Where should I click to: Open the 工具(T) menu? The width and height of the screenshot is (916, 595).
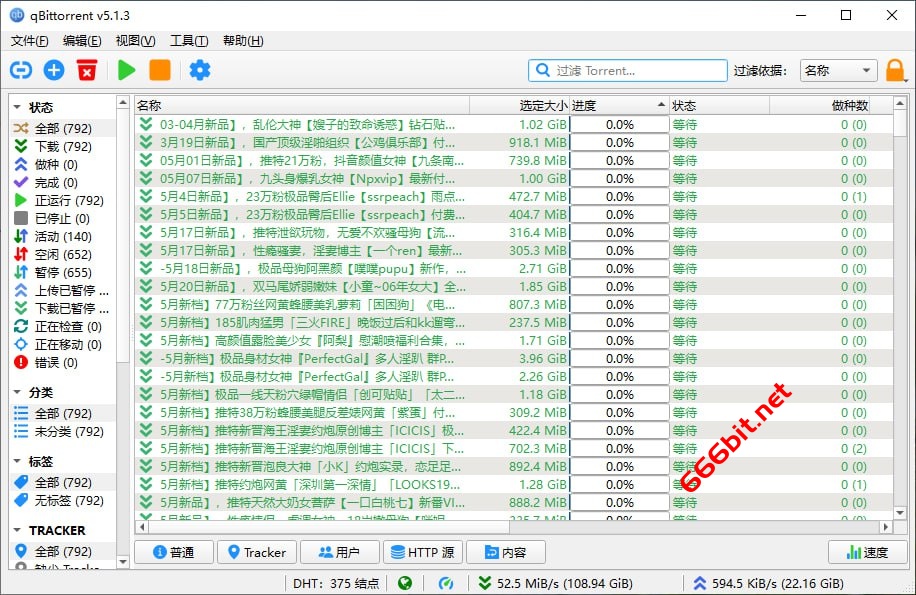(x=189, y=41)
